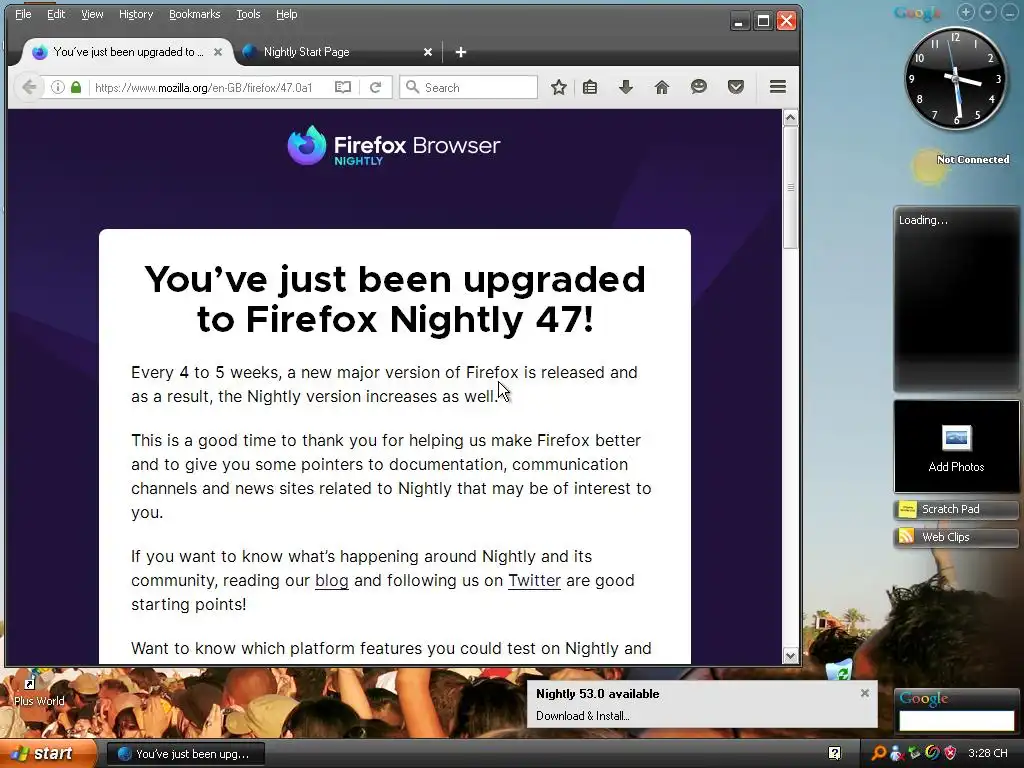Close the 'You've just been upgraded' tab
This screenshot has width=1024, height=768.
pos(218,52)
